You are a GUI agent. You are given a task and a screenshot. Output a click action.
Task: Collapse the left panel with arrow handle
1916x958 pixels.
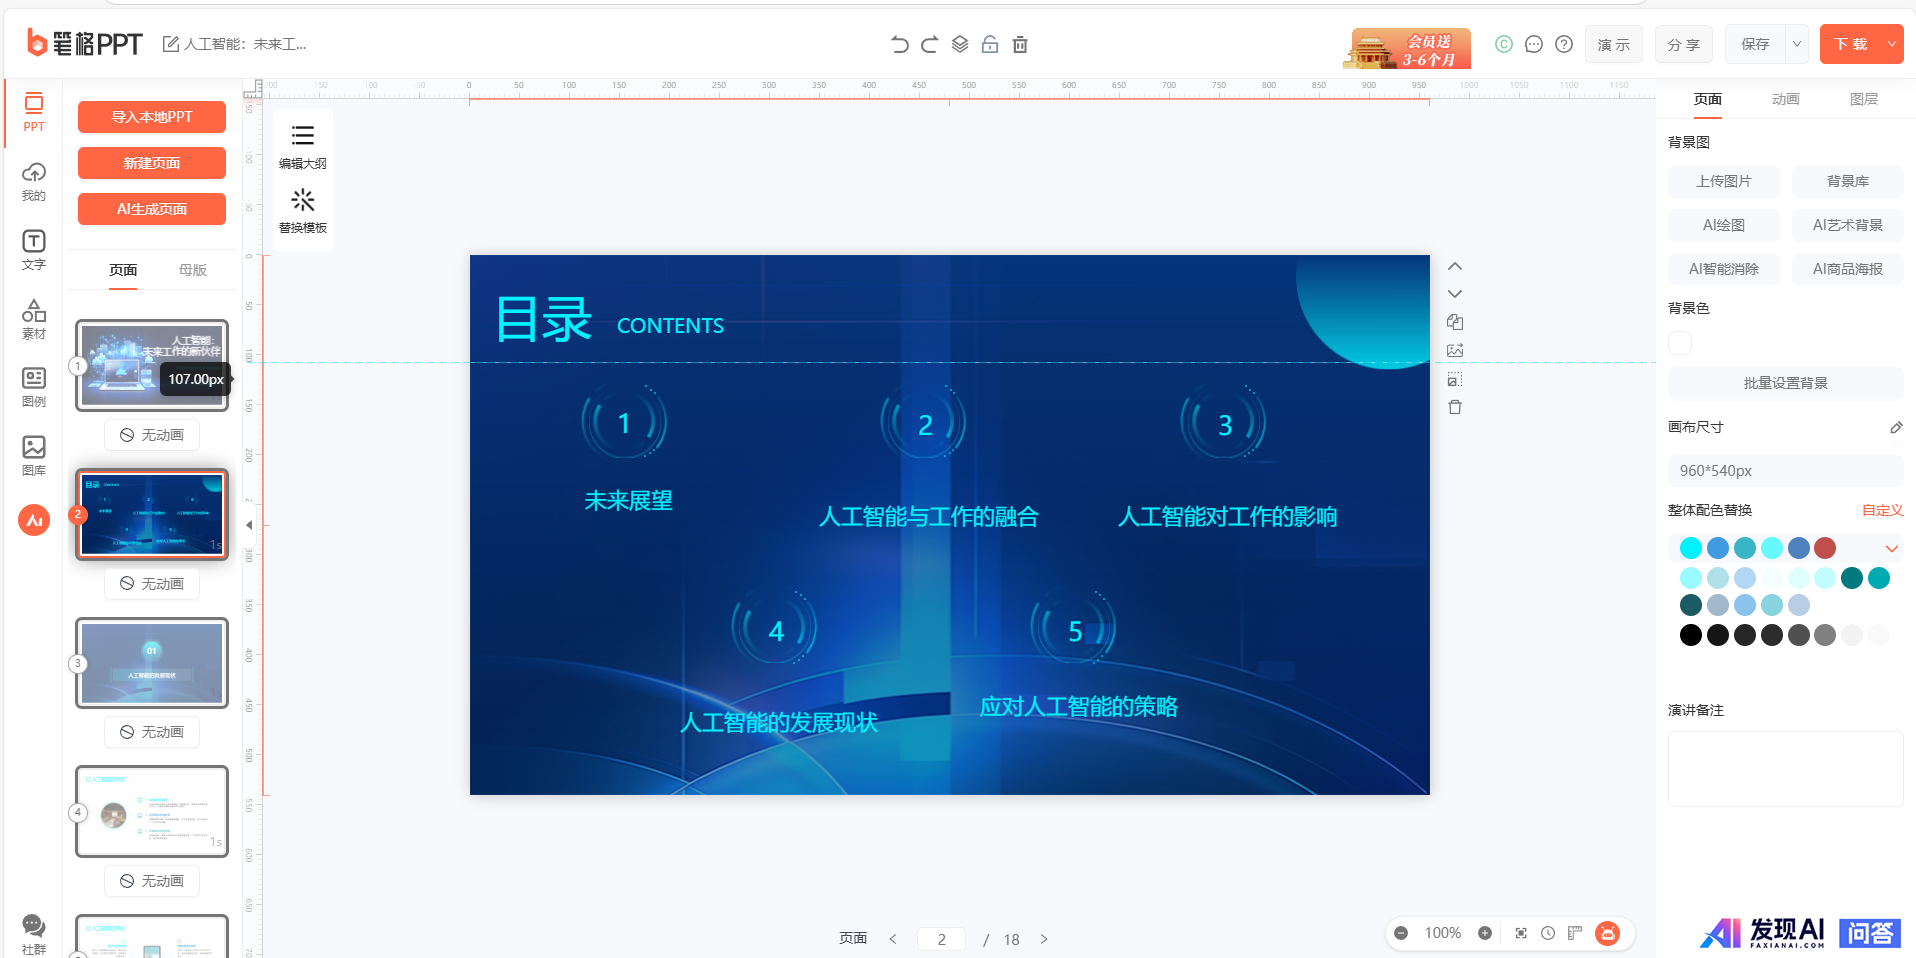pyautogui.click(x=249, y=524)
